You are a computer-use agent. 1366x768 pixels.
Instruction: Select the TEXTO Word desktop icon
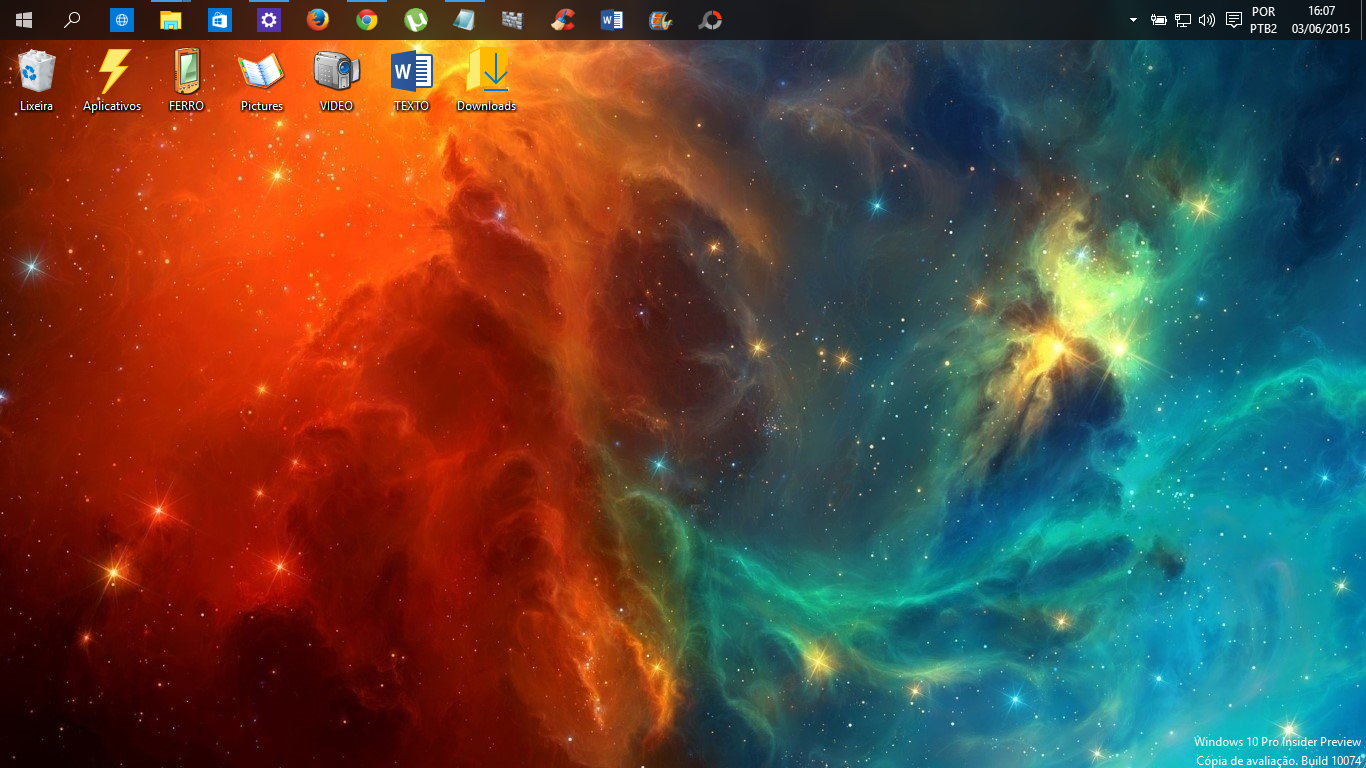(411, 80)
